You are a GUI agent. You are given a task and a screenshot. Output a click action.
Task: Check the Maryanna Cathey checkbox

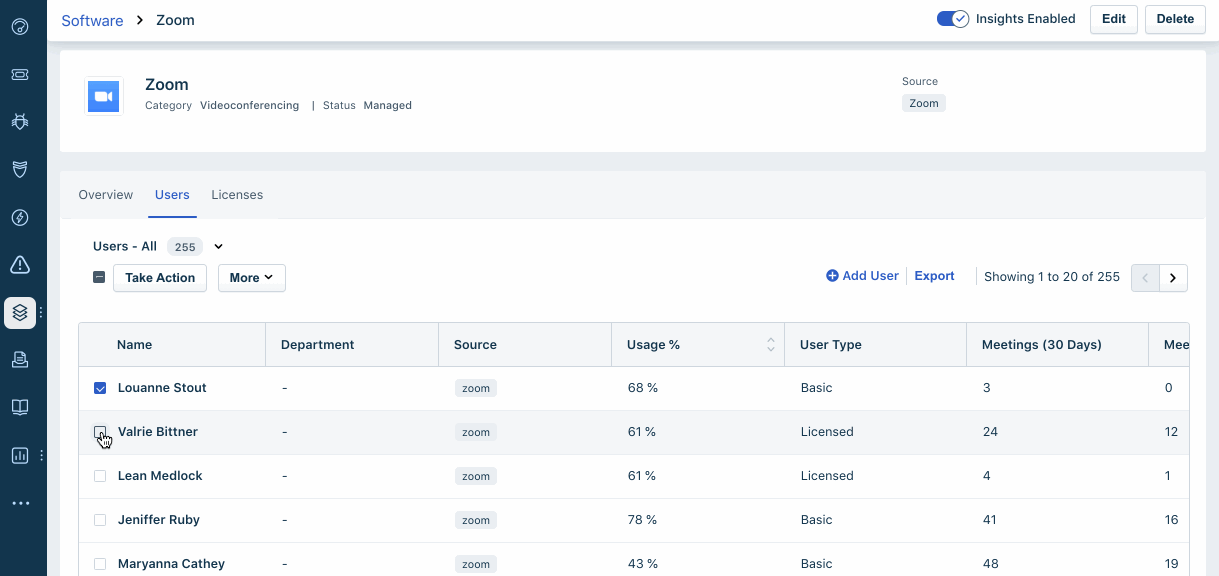(x=100, y=564)
